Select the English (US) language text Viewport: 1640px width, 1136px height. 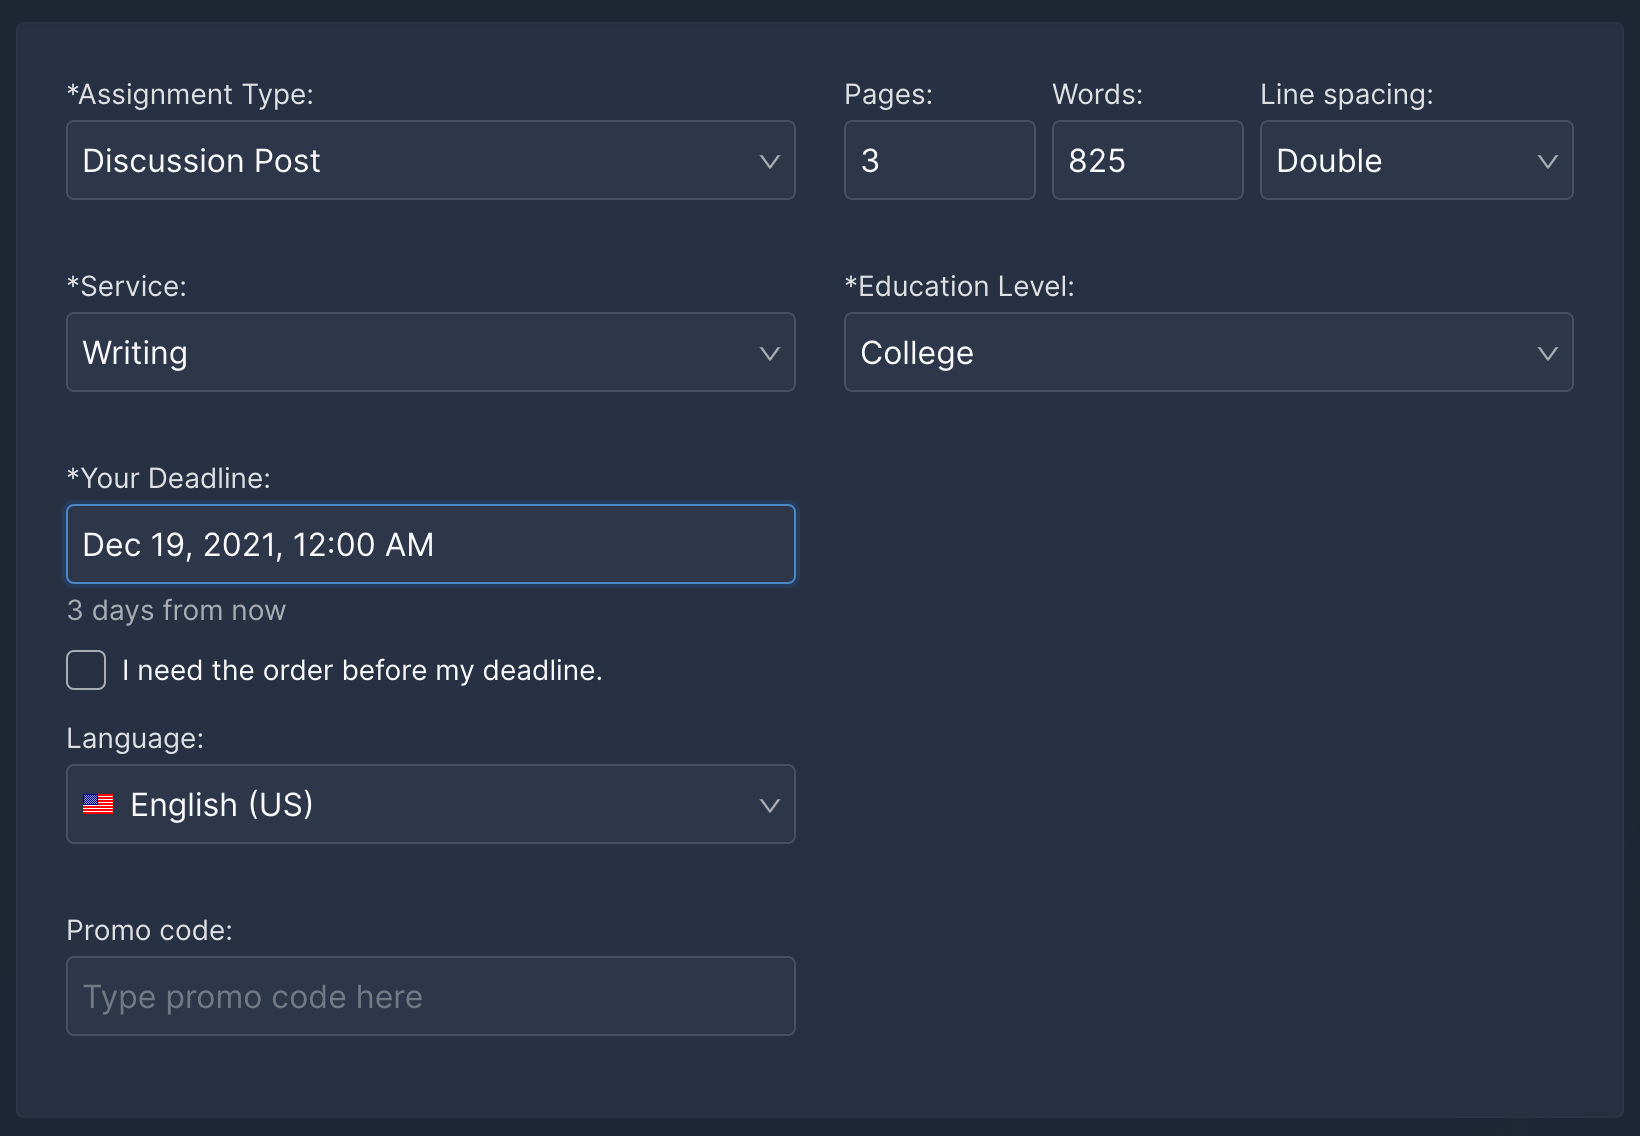[222, 805]
